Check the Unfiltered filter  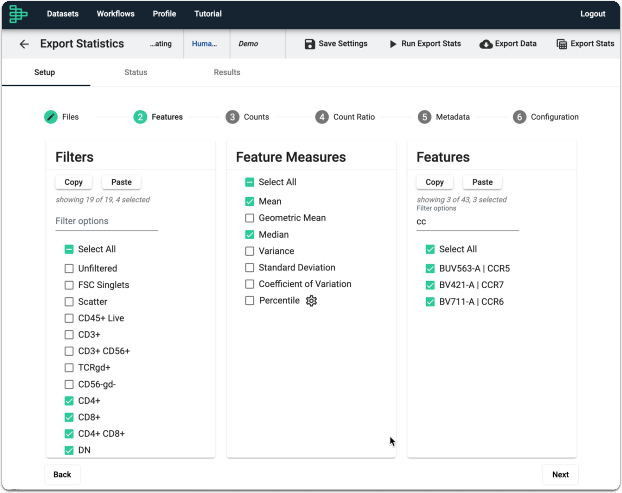[69, 269]
